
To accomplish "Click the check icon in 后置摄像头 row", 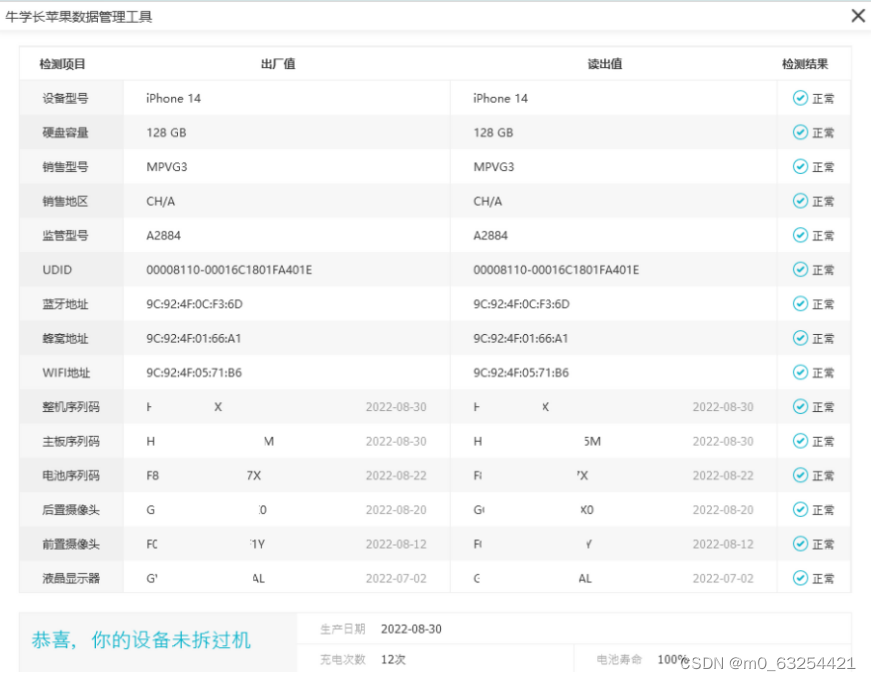I will click(800, 509).
